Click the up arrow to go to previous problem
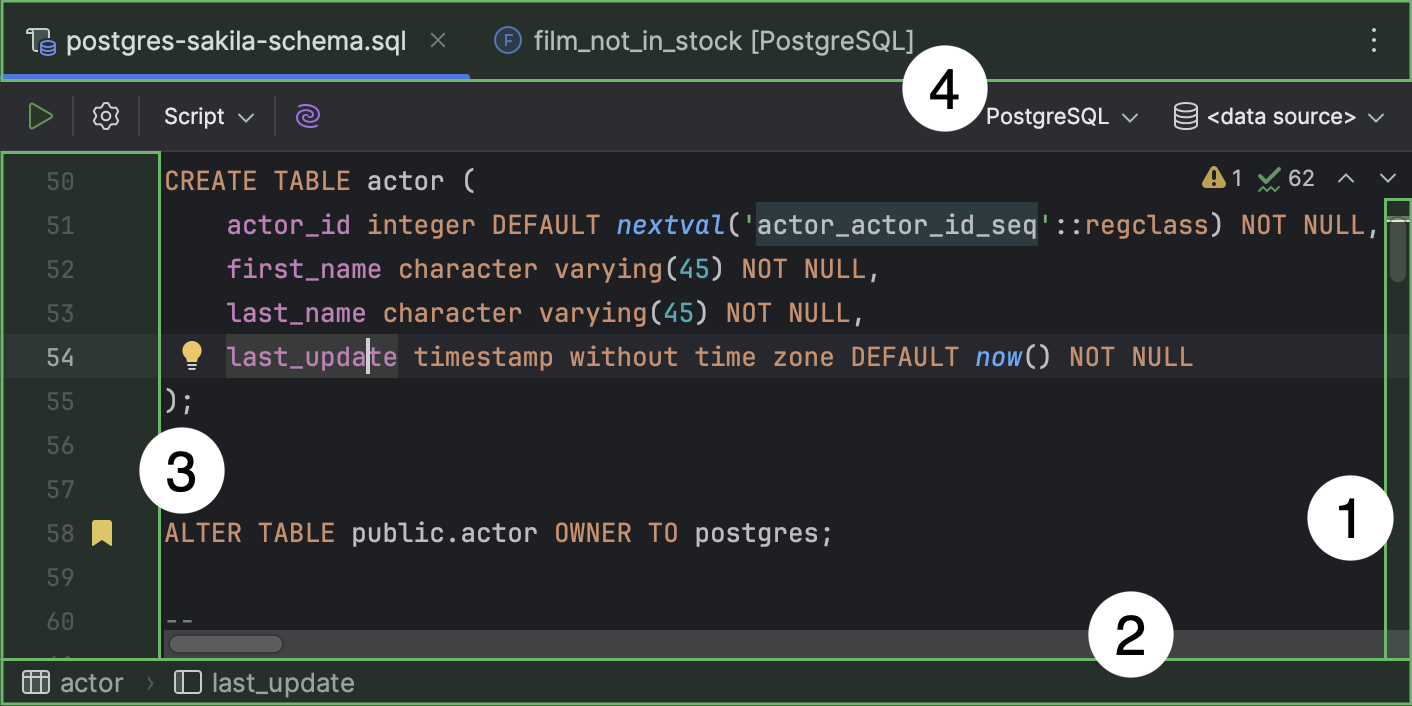This screenshot has height=706, width=1412. [x=1346, y=178]
